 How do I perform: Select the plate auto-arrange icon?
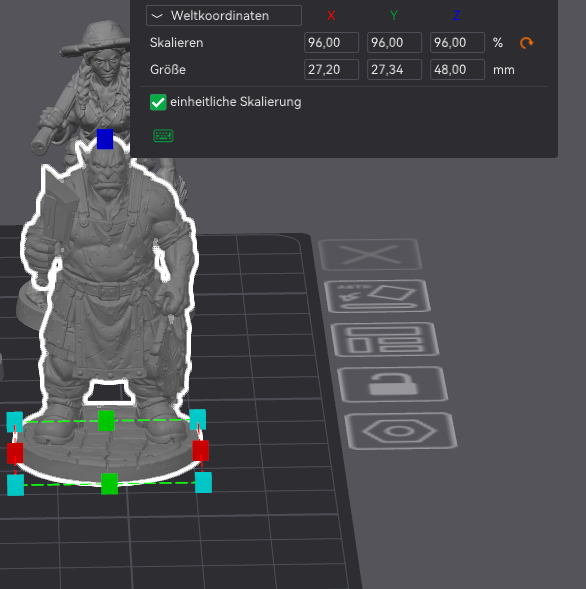pos(378,296)
